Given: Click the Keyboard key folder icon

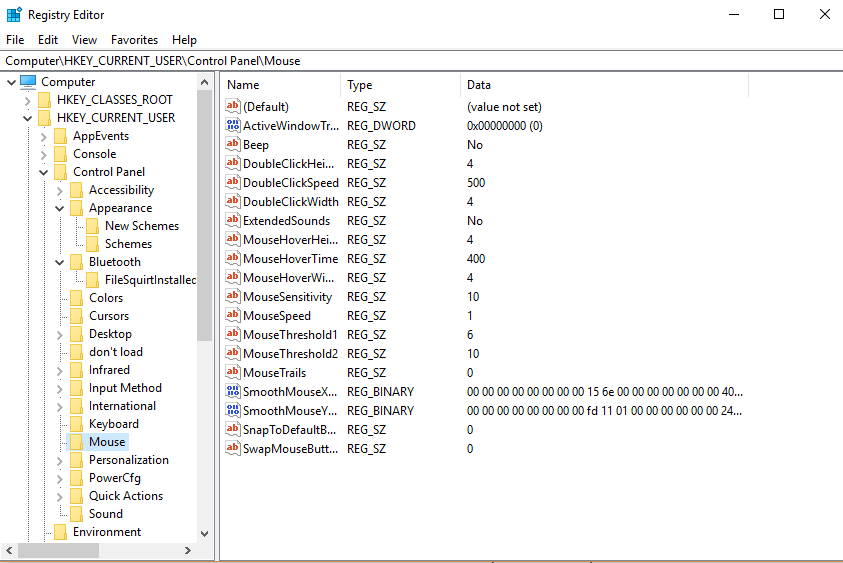Looking at the screenshot, I should click(x=76, y=424).
